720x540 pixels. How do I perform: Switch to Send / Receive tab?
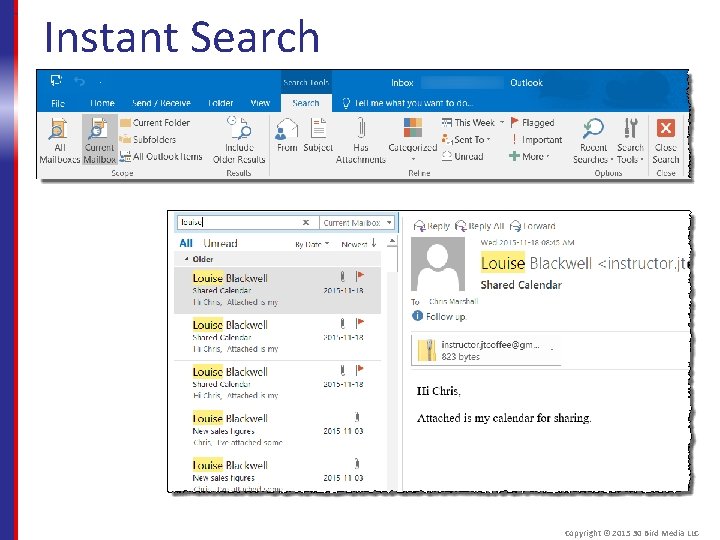[161, 103]
